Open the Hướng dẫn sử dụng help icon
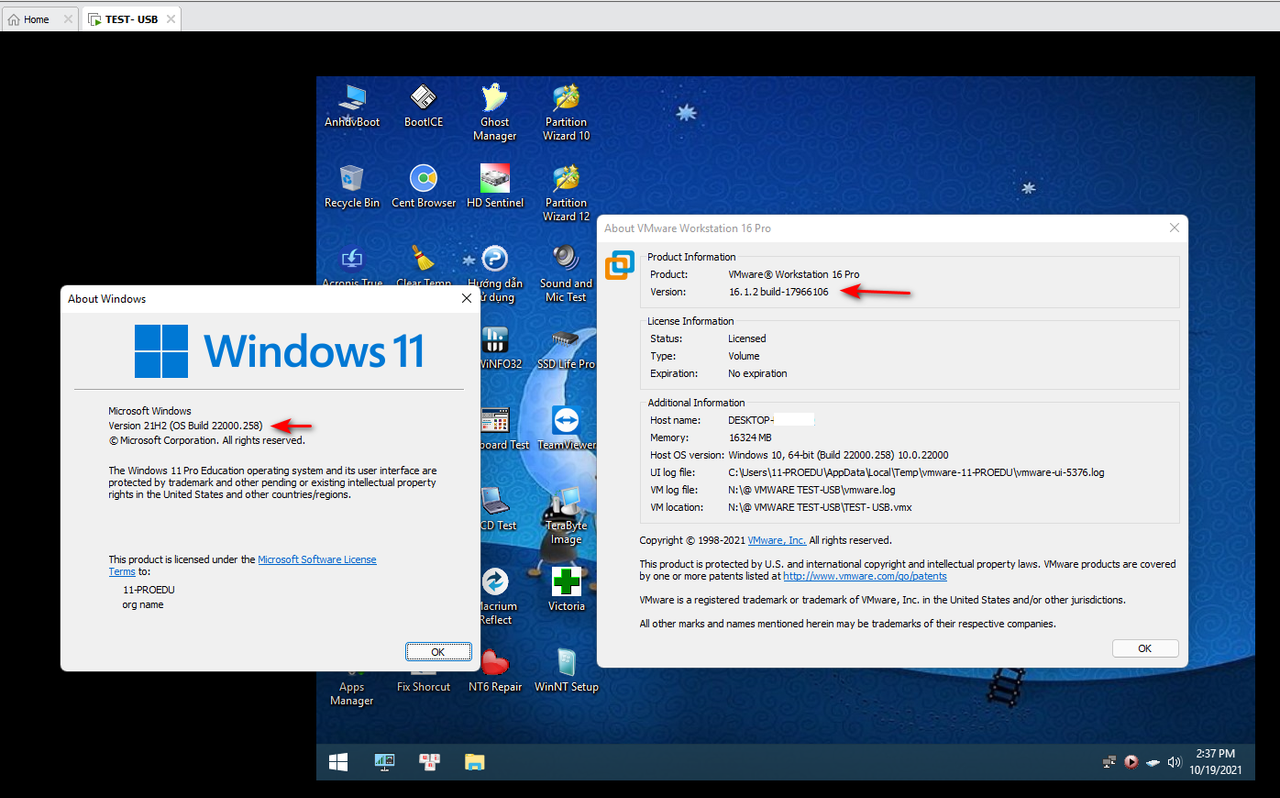This screenshot has height=798, width=1280. pos(495,273)
